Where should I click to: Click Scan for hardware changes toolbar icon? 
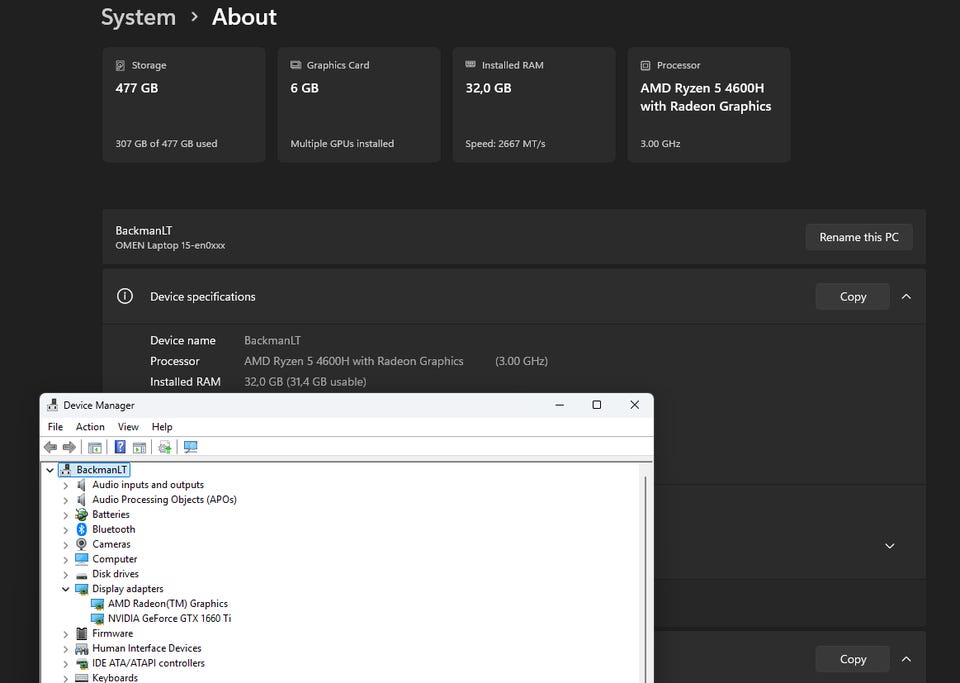pyautogui.click(x=190, y=447)
